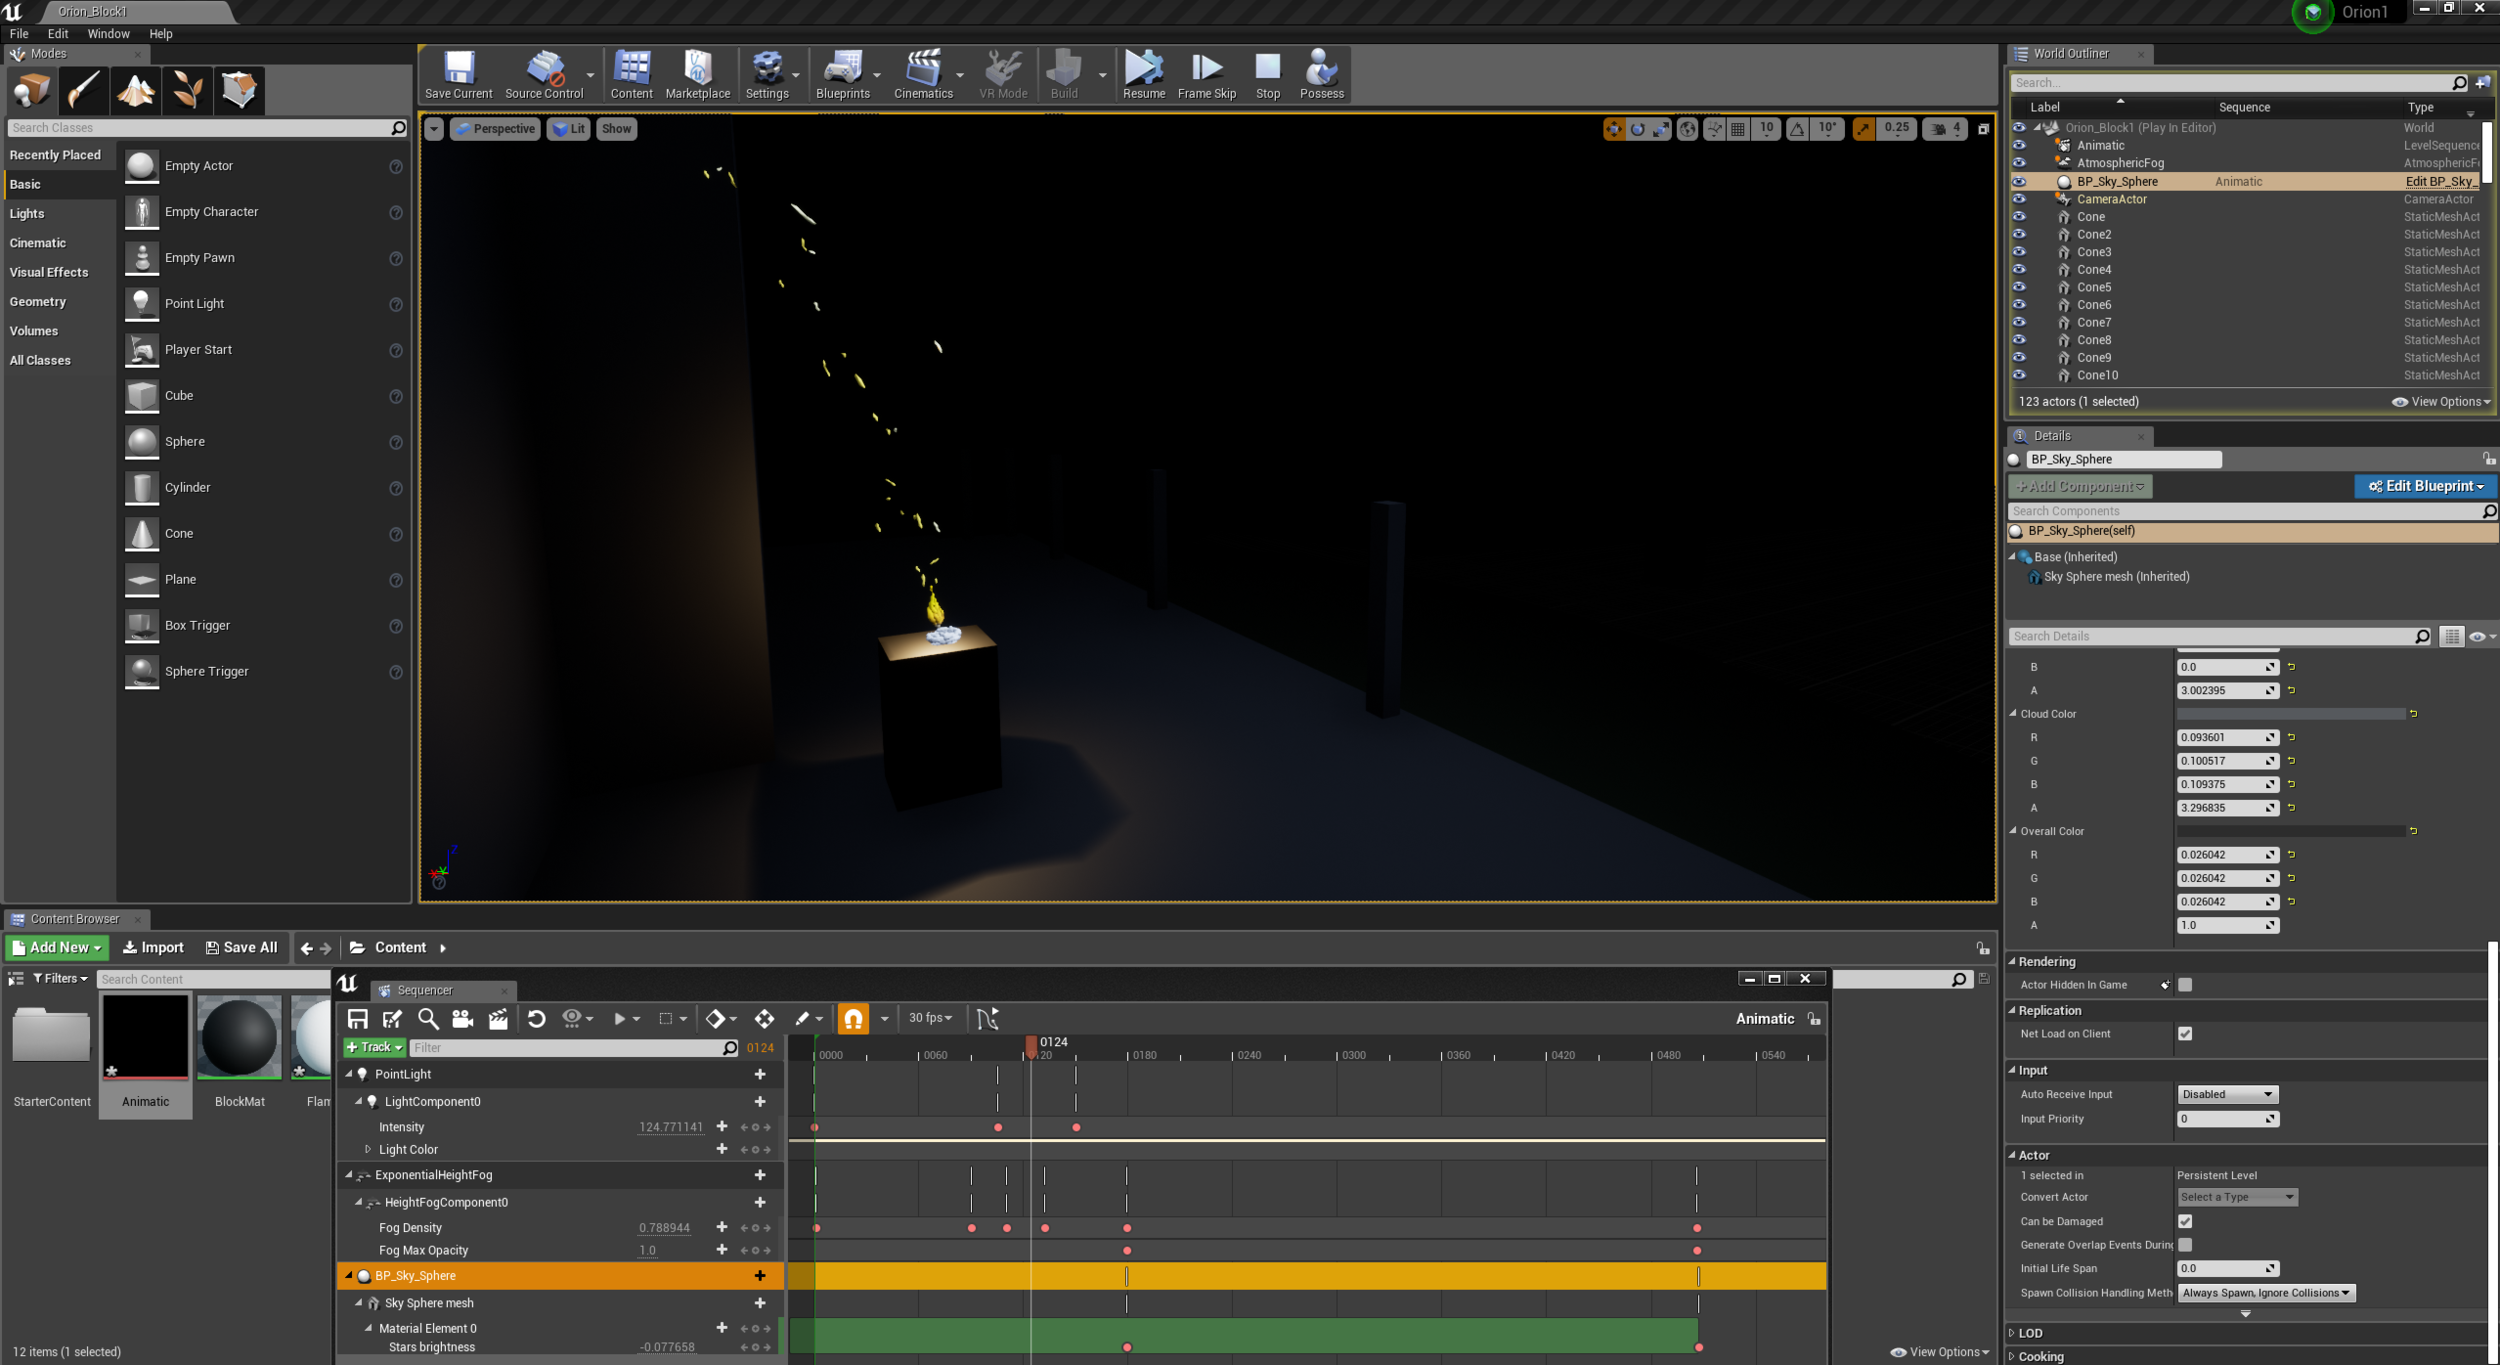Open the 30 fps frame rate dropdown

click(930, 1018)
